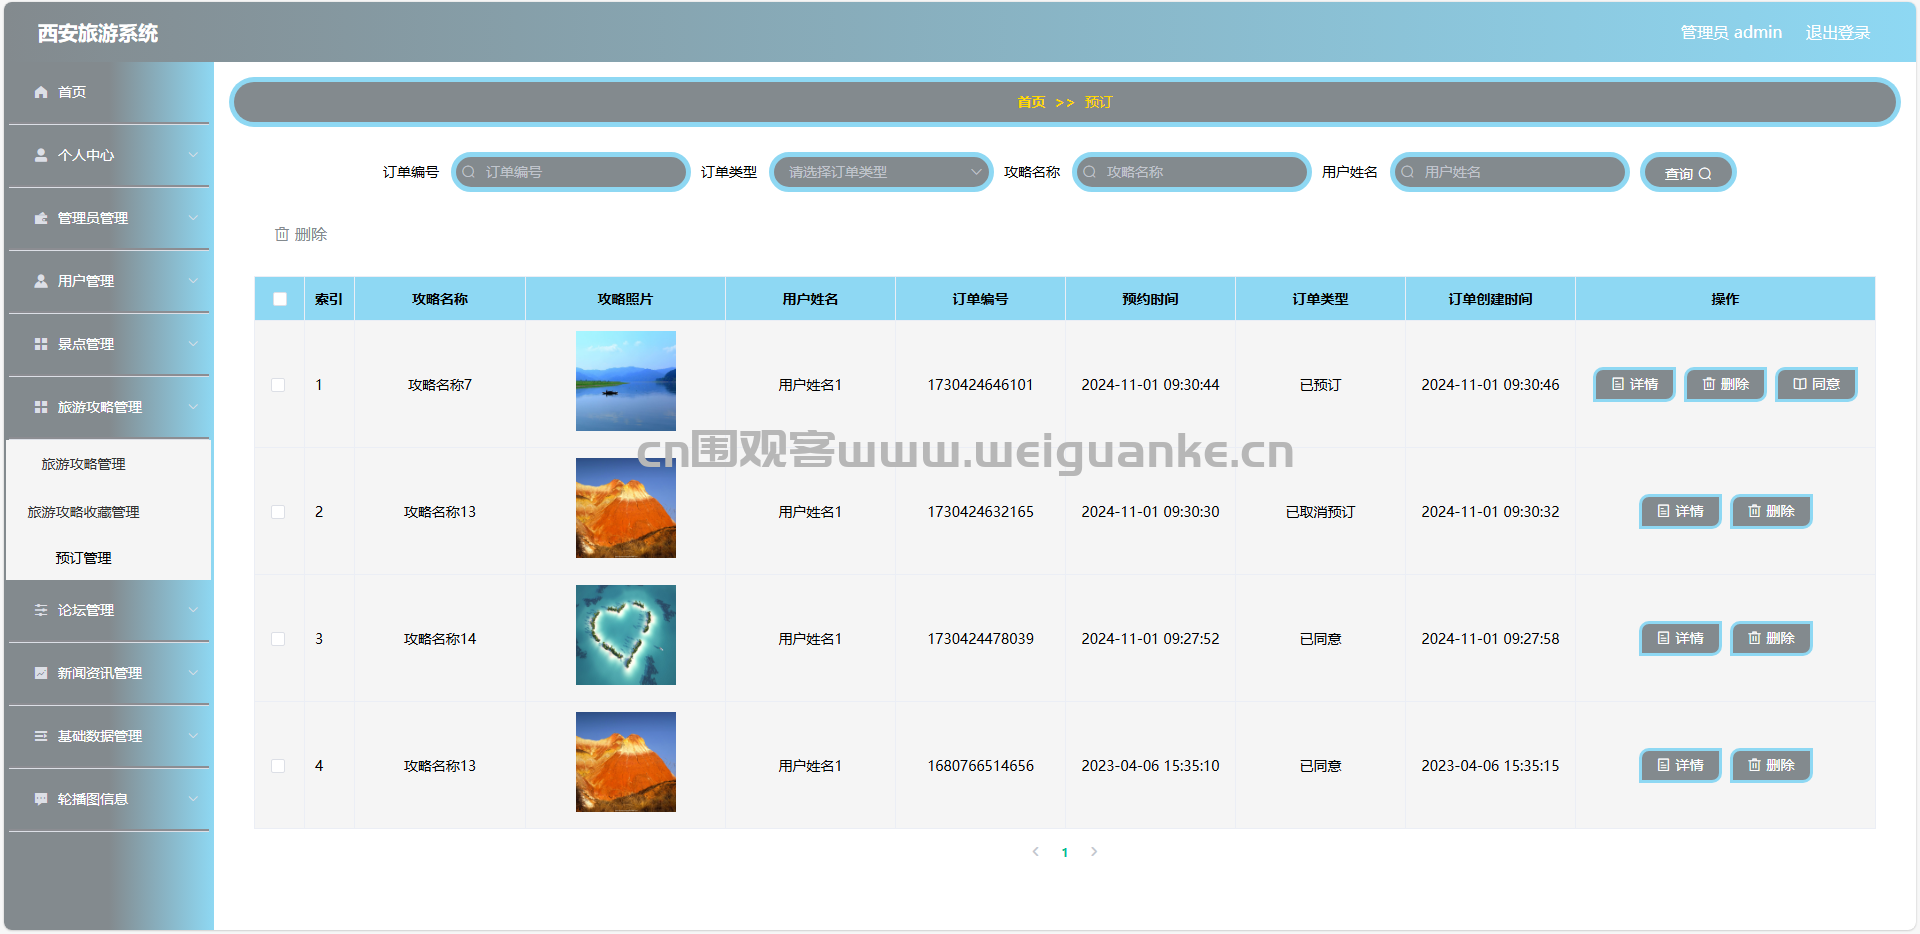This screenshot has width=1920, height=934.
Task: Click the search icon in 攻略名称 field
Action: pyautogui.click(x=1090, y=172)
